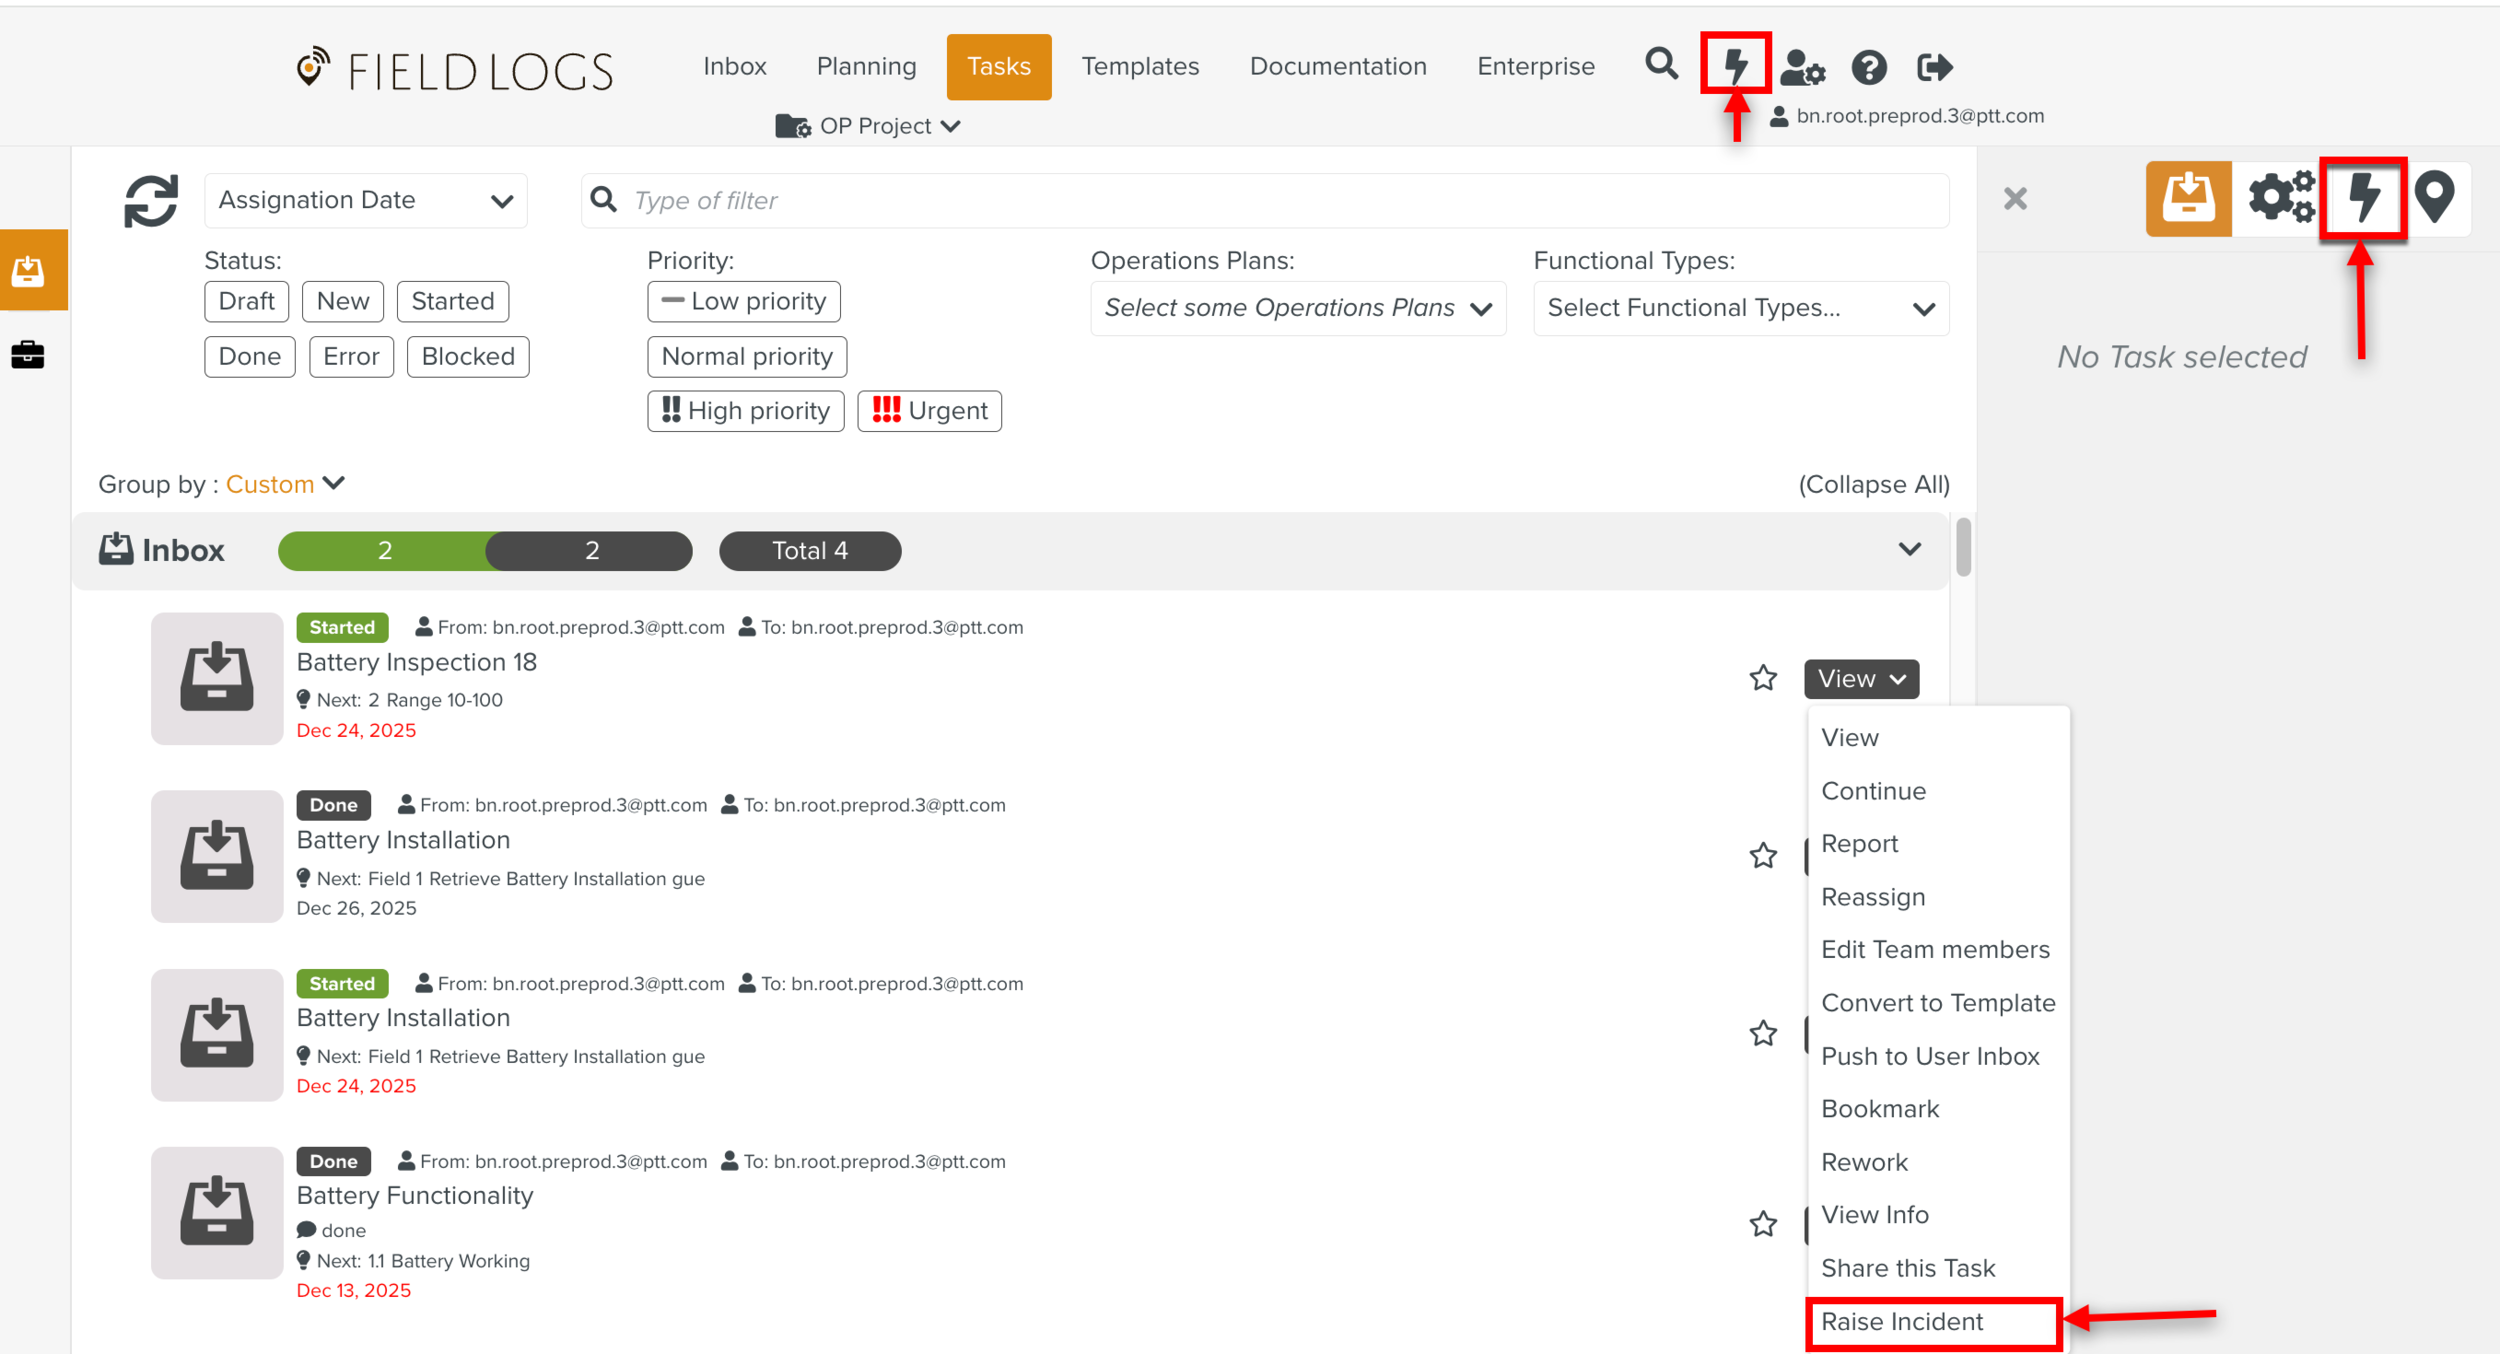Toggle the Urgent priority filter
Screen dimensions: 2500x1354
[929, 411]
